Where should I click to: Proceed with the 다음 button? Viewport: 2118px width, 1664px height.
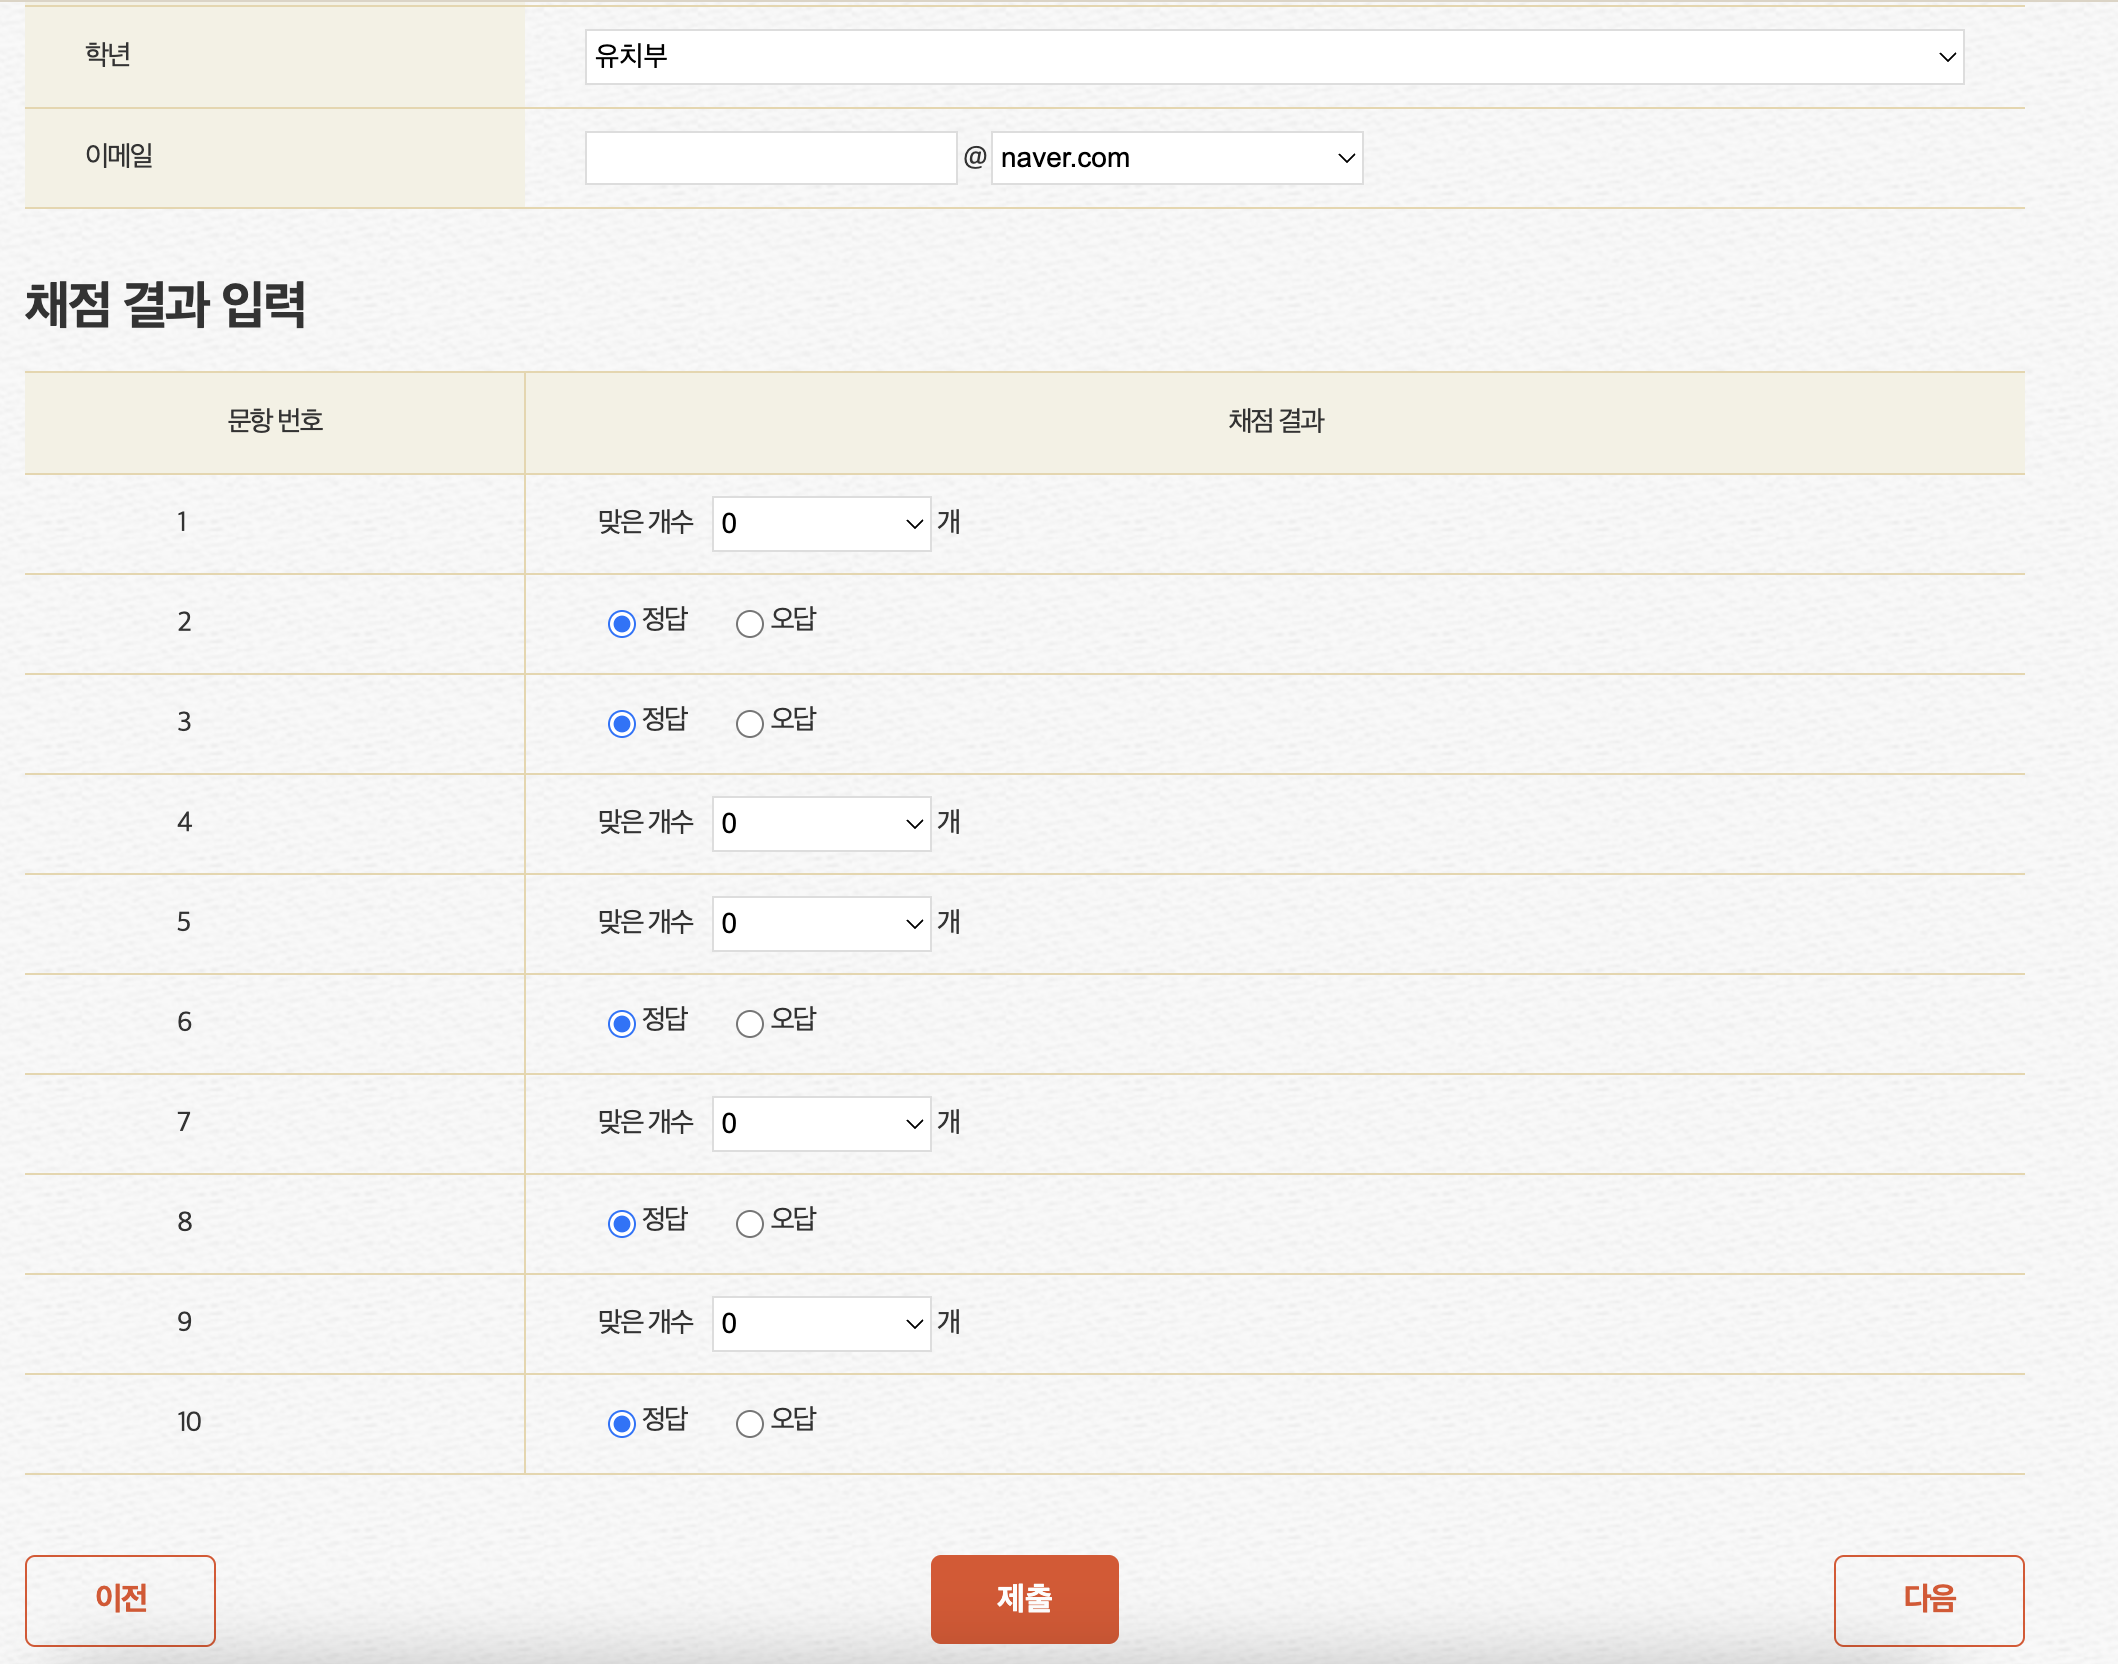pyautogui.click(x=1928, y=1599)
